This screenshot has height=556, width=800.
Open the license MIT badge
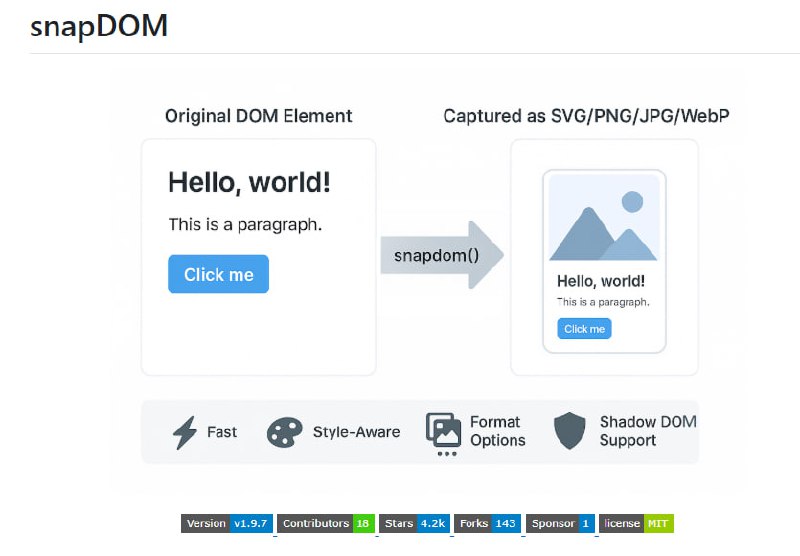(637, 523)
